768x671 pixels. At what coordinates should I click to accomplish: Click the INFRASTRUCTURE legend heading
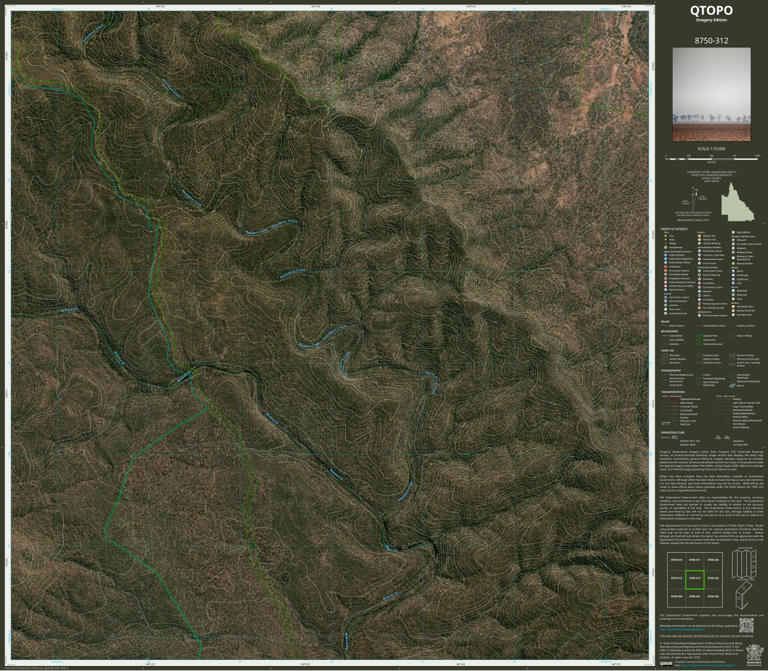click(x=673, y=433)
